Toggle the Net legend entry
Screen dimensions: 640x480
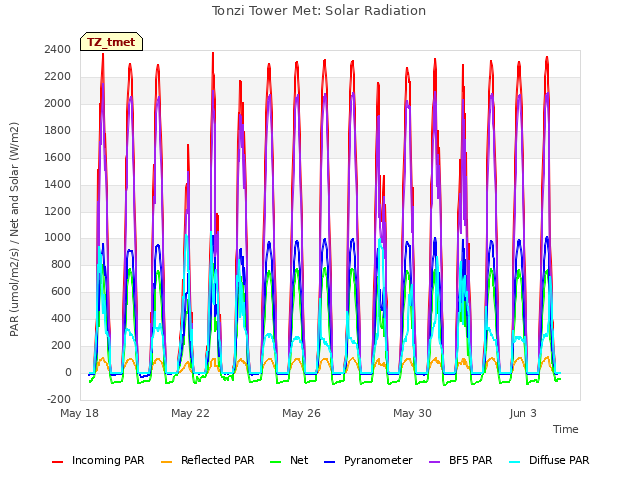click(x=289, y=460)
